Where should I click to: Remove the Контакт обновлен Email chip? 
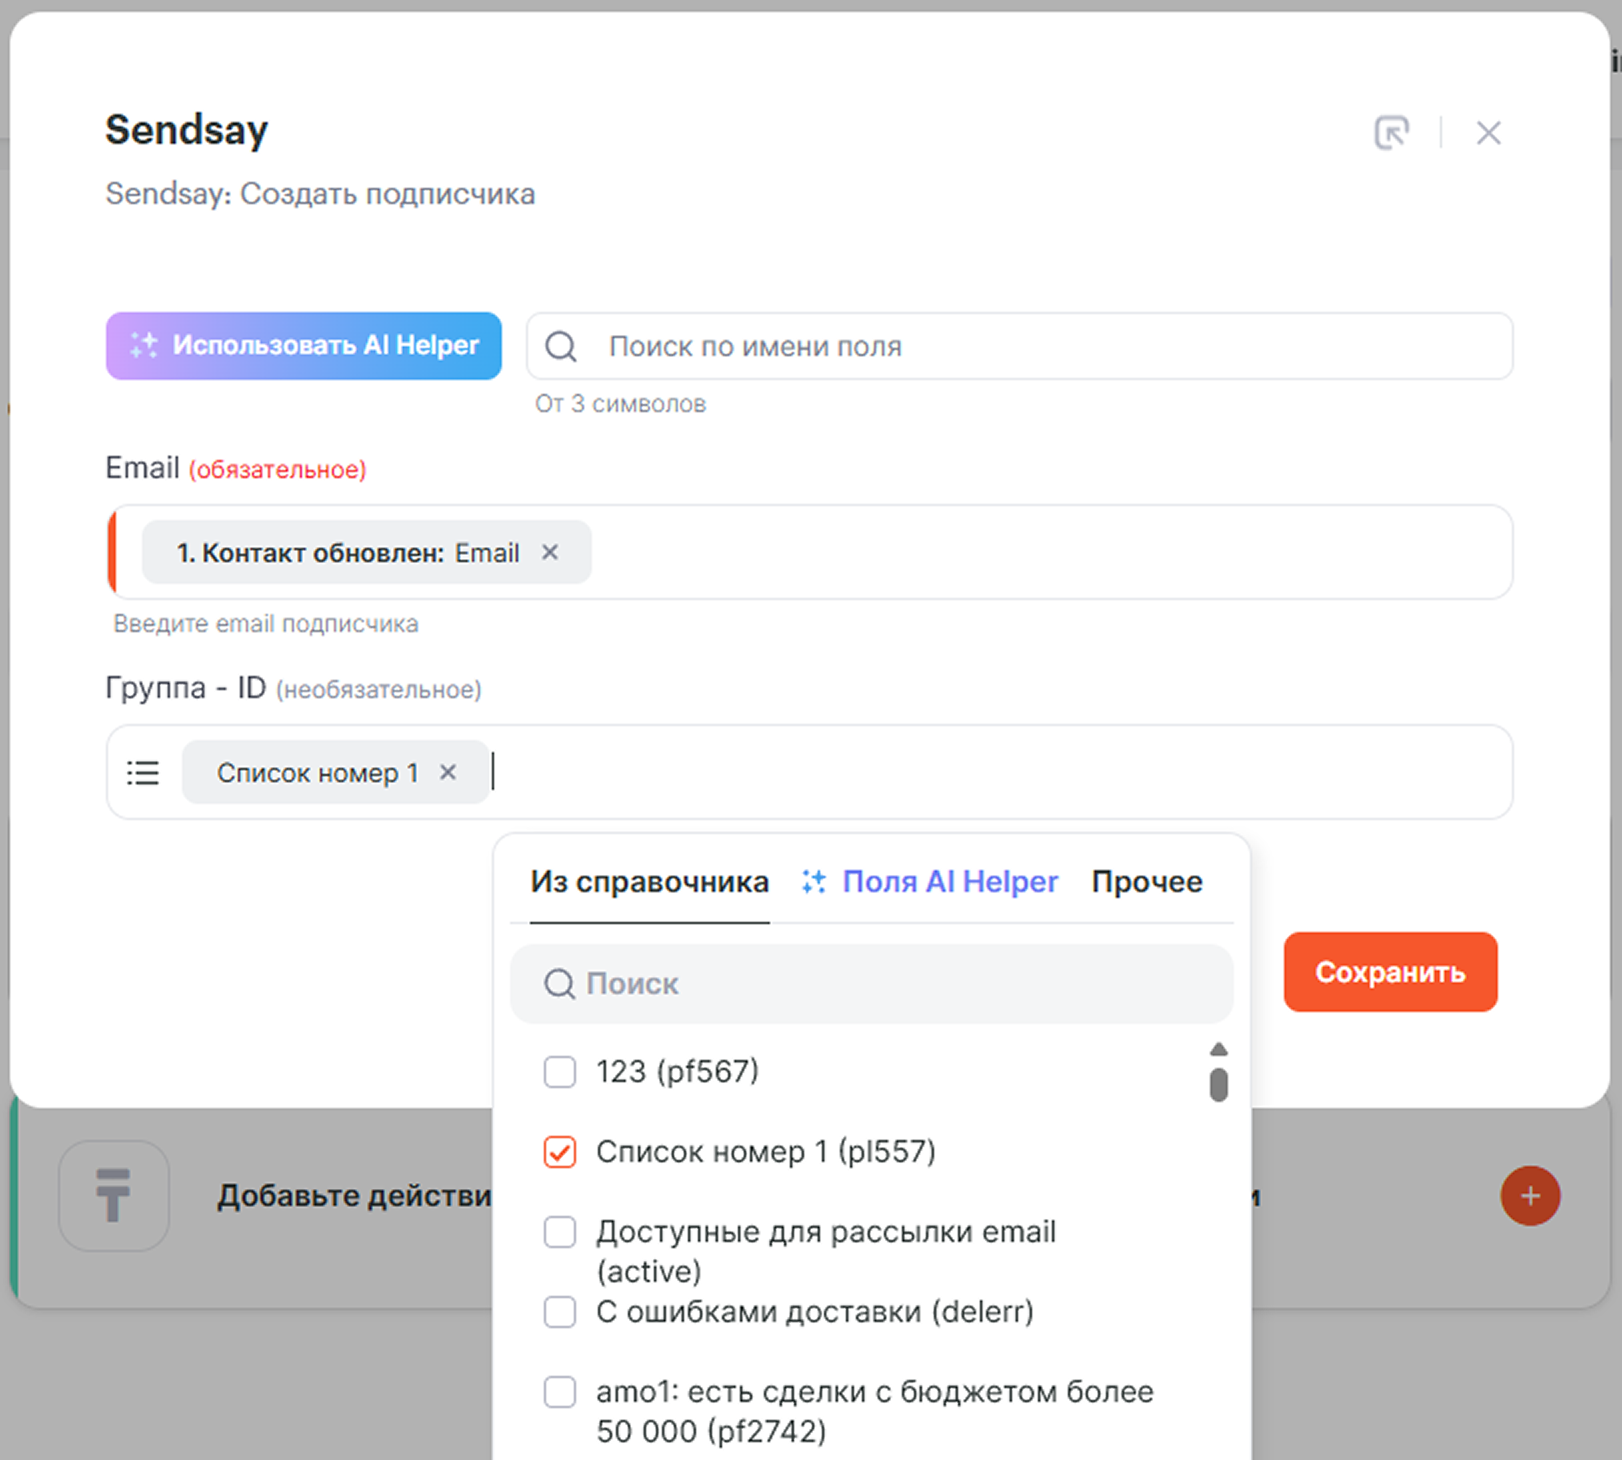550,552
